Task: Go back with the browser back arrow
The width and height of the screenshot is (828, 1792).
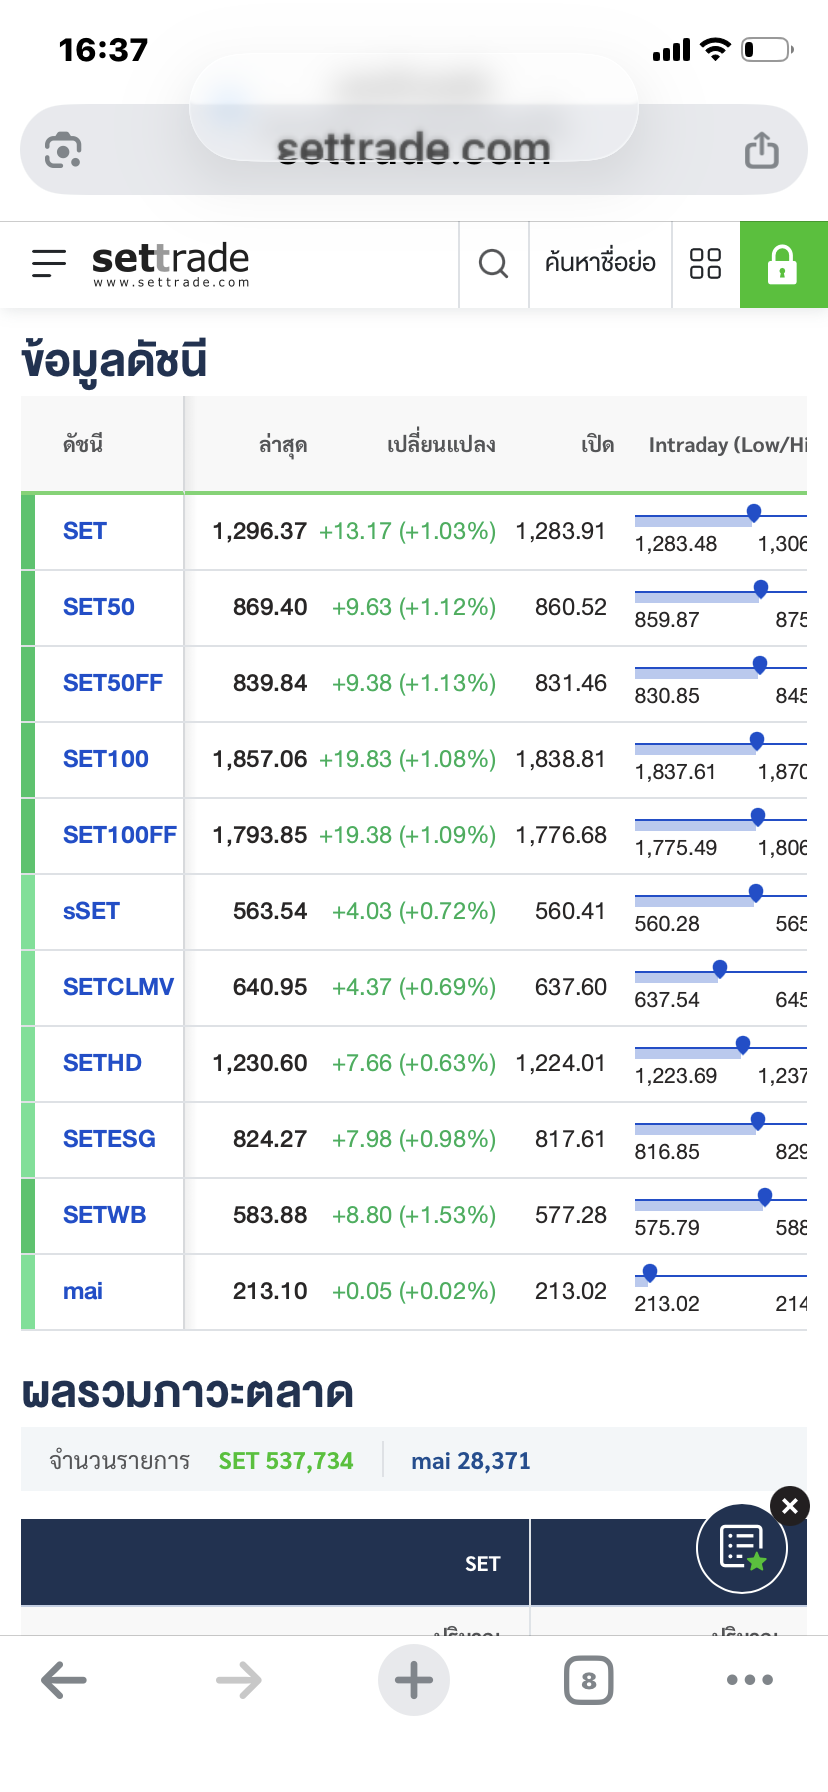Action: [64, 1680]
